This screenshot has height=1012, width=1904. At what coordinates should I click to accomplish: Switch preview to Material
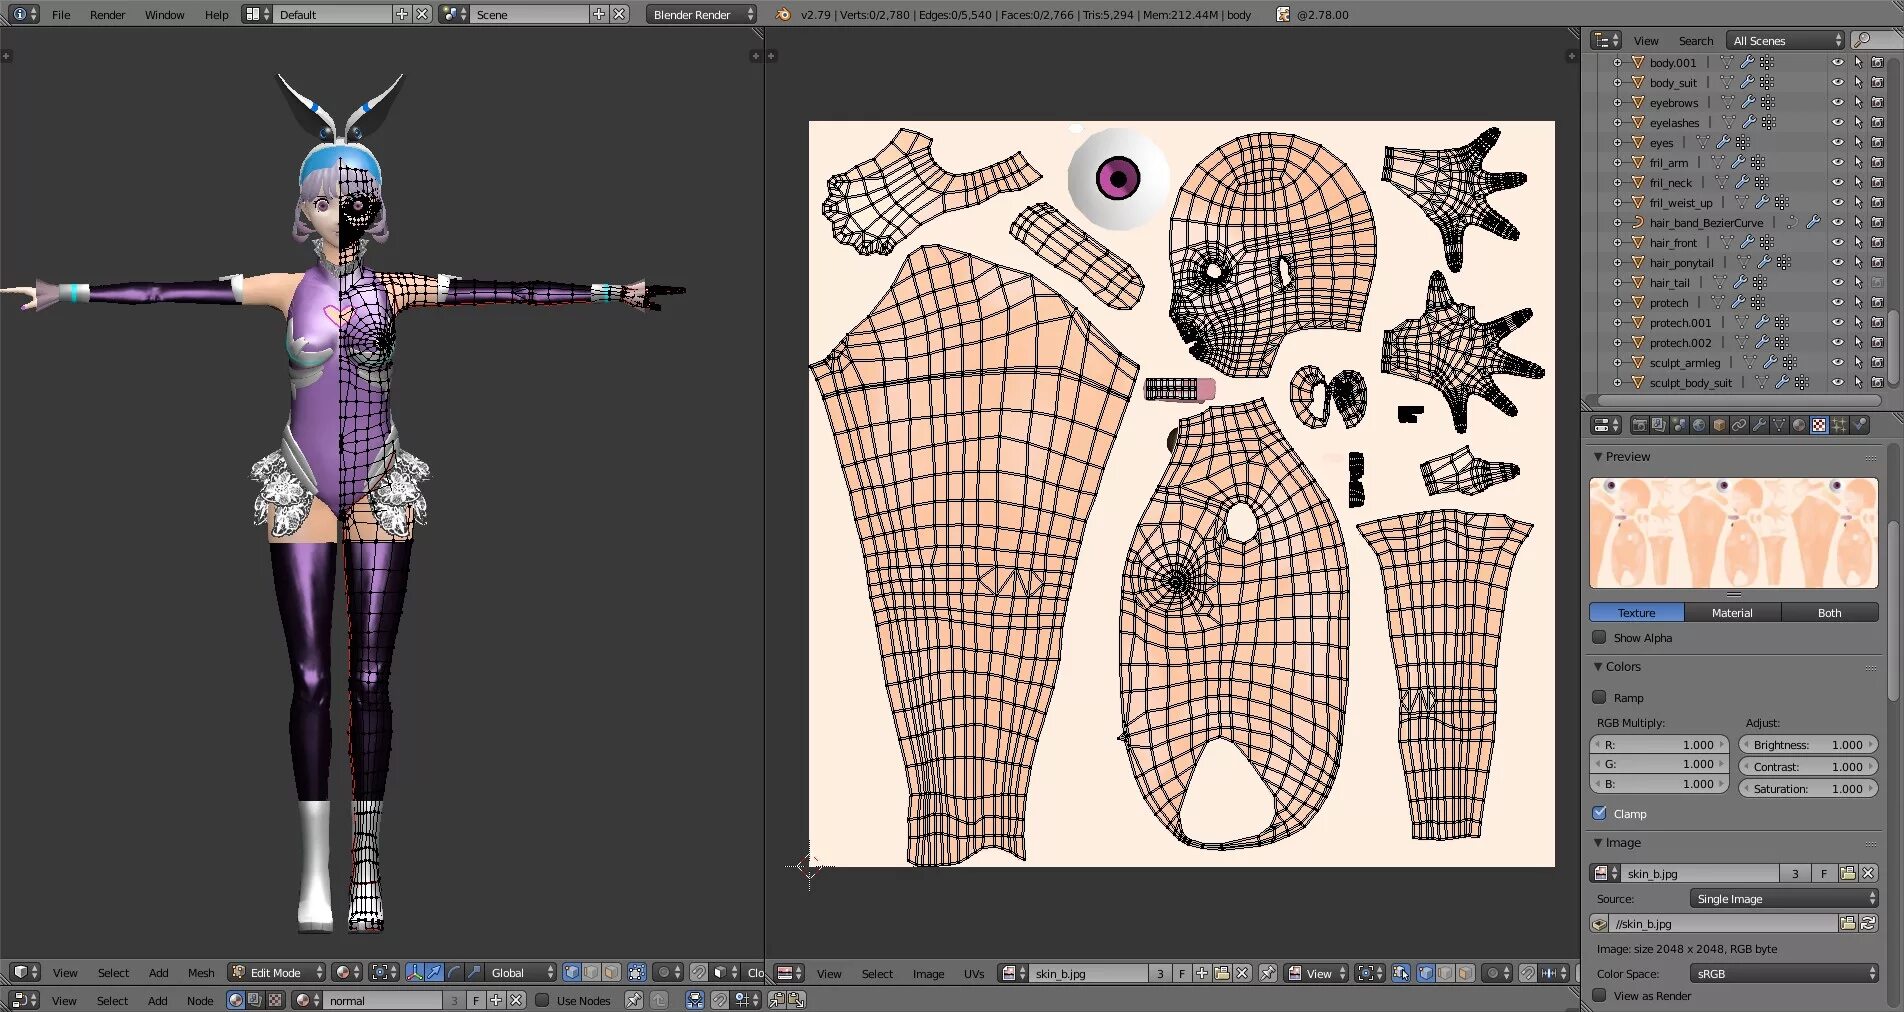[x=1731, y=612]
